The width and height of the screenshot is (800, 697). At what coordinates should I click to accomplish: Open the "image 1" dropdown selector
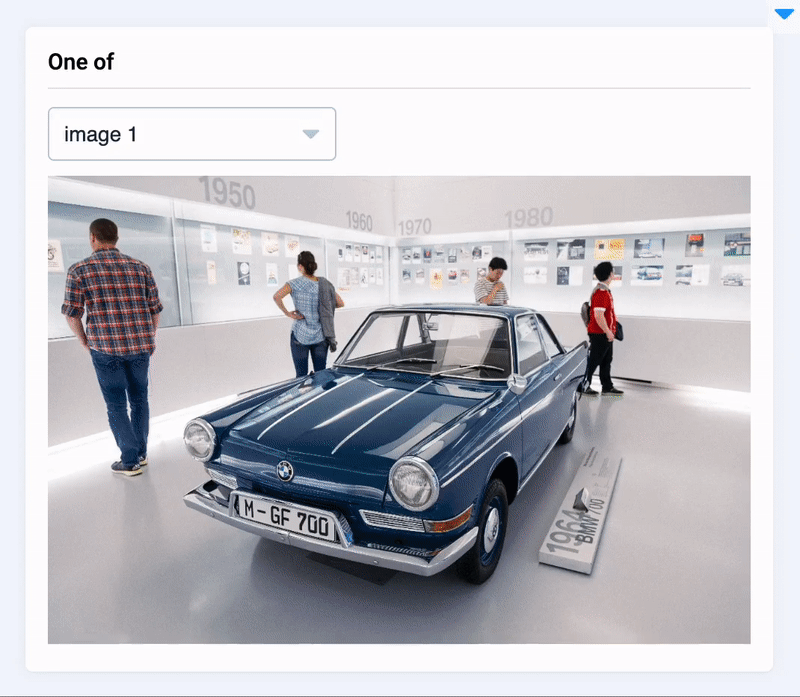point(192,134)
